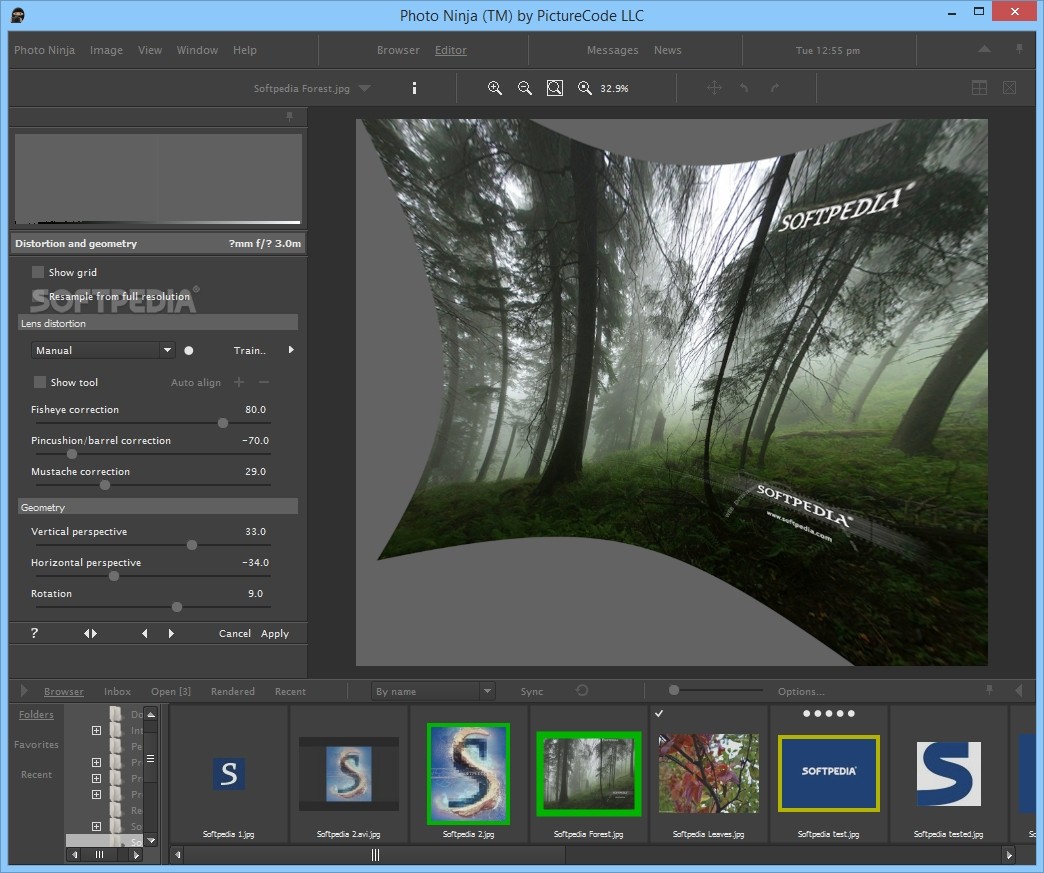The image size is (1044, 873).
Task: Click the Fisheye correction slider handle
Action: pos(223,423)
